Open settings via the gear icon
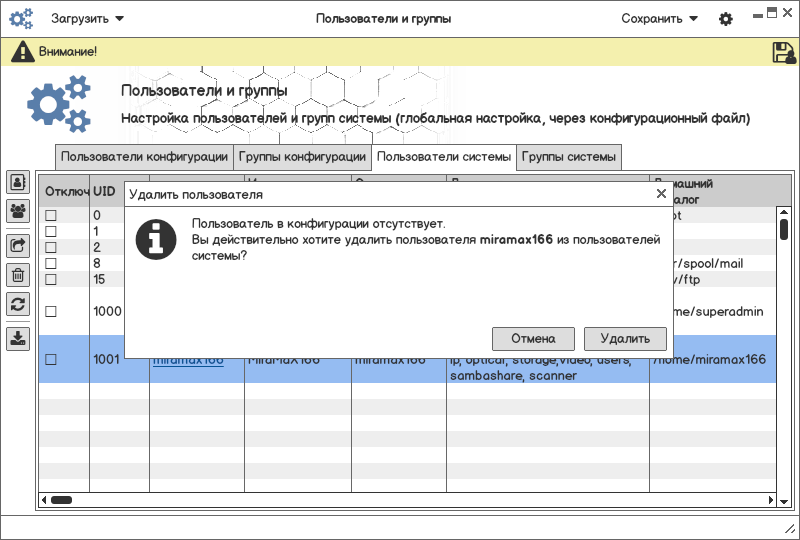 [x=726, y=19]
